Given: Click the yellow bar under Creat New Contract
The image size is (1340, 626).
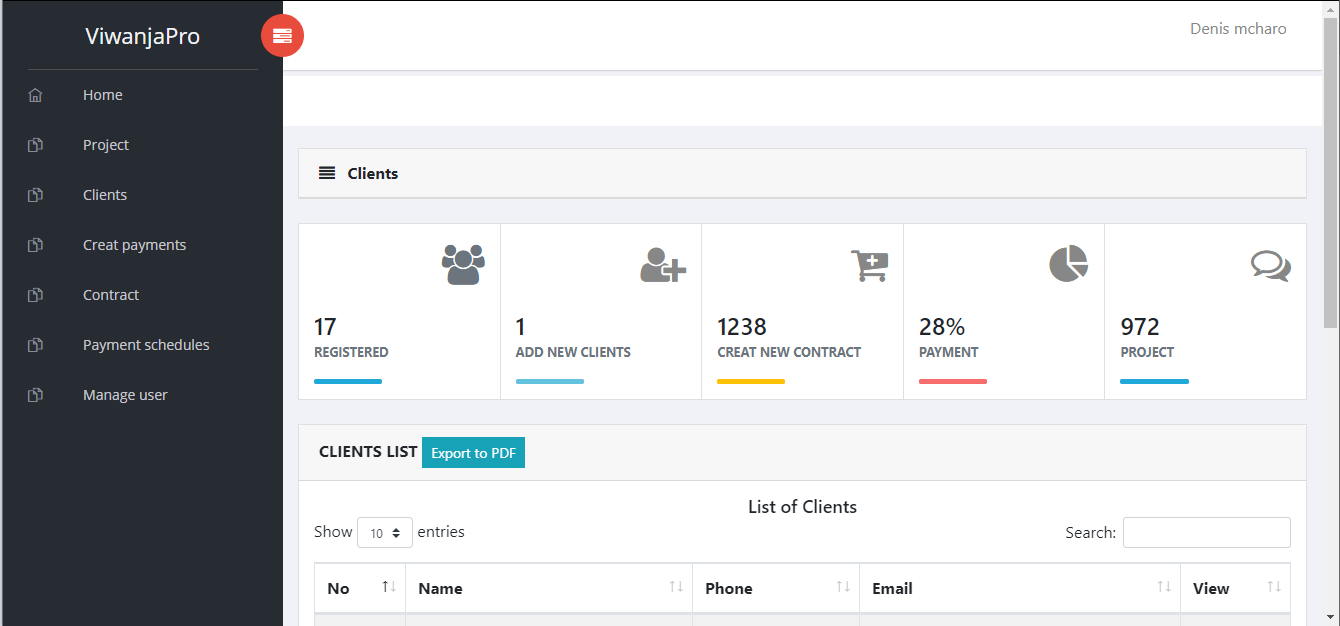Looking at the screenshot, I should coord(751,381).
